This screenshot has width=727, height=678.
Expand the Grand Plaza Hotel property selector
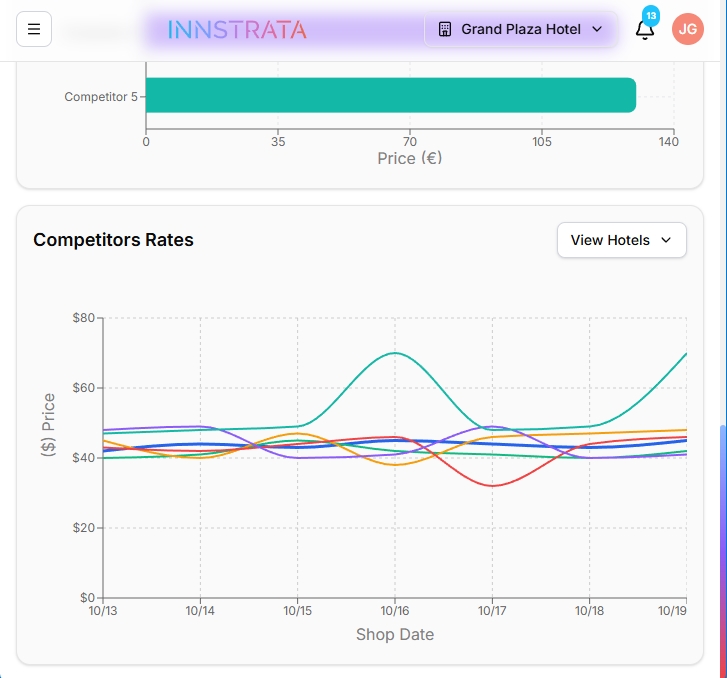point(520,30)
